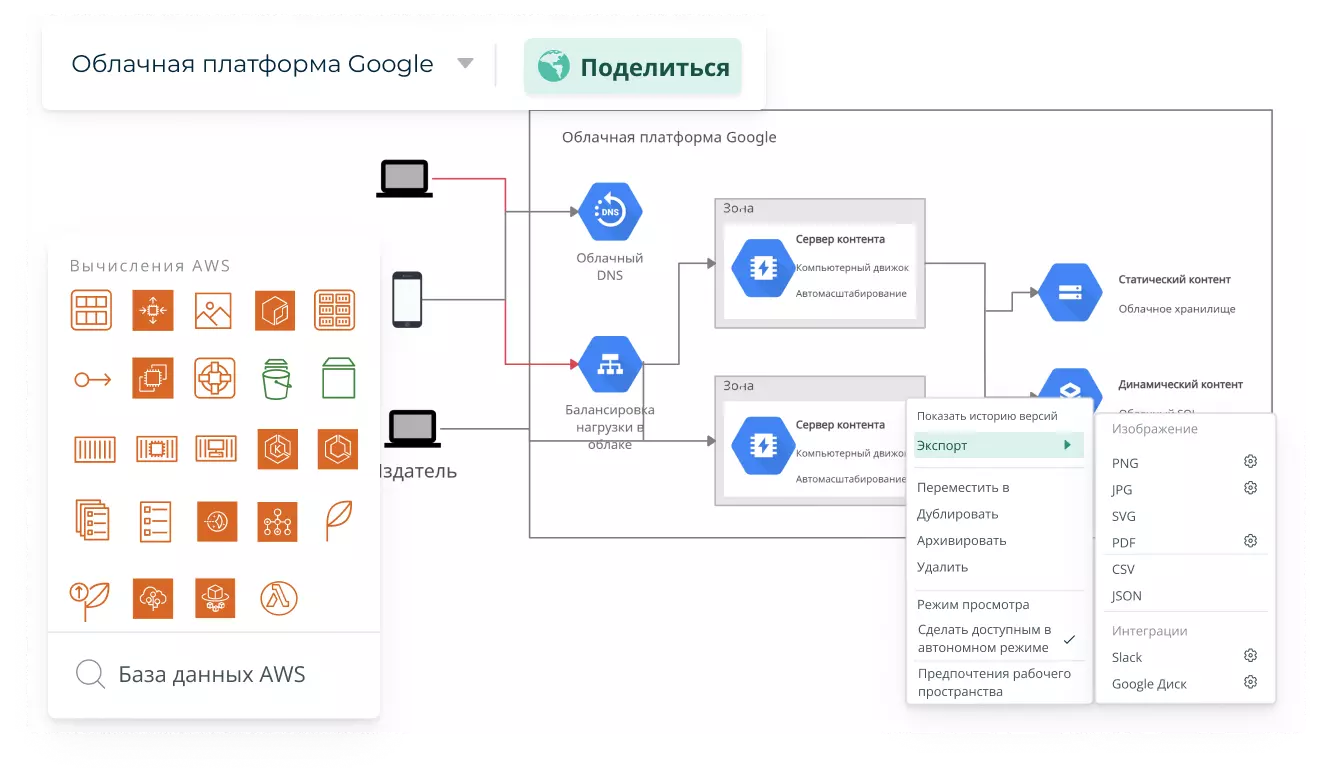Image resolution: width=1326 pixels, height=783 pixels.
Task: Open Предпочтения рабочего пространства
Action: click(x=995, y=682)
